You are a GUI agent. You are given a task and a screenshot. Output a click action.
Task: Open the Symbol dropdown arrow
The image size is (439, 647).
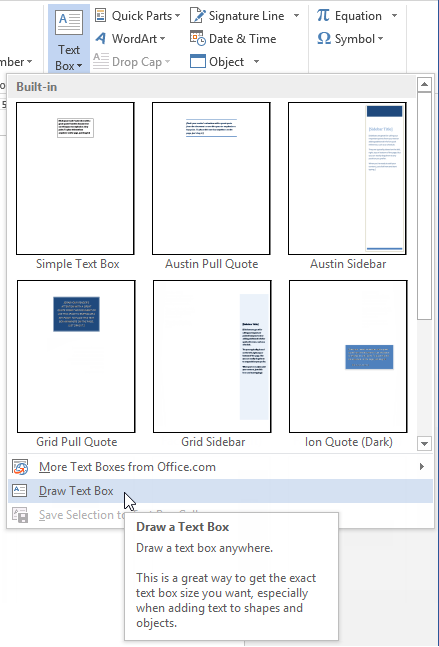(380, 39)
